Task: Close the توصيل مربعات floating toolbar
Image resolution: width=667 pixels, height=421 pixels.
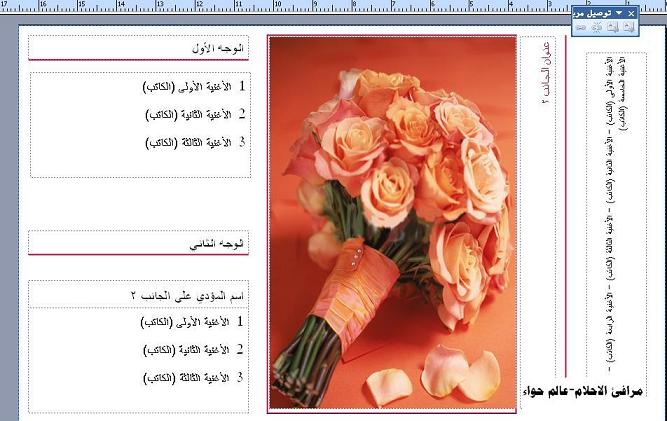Action: coord(630,13)
